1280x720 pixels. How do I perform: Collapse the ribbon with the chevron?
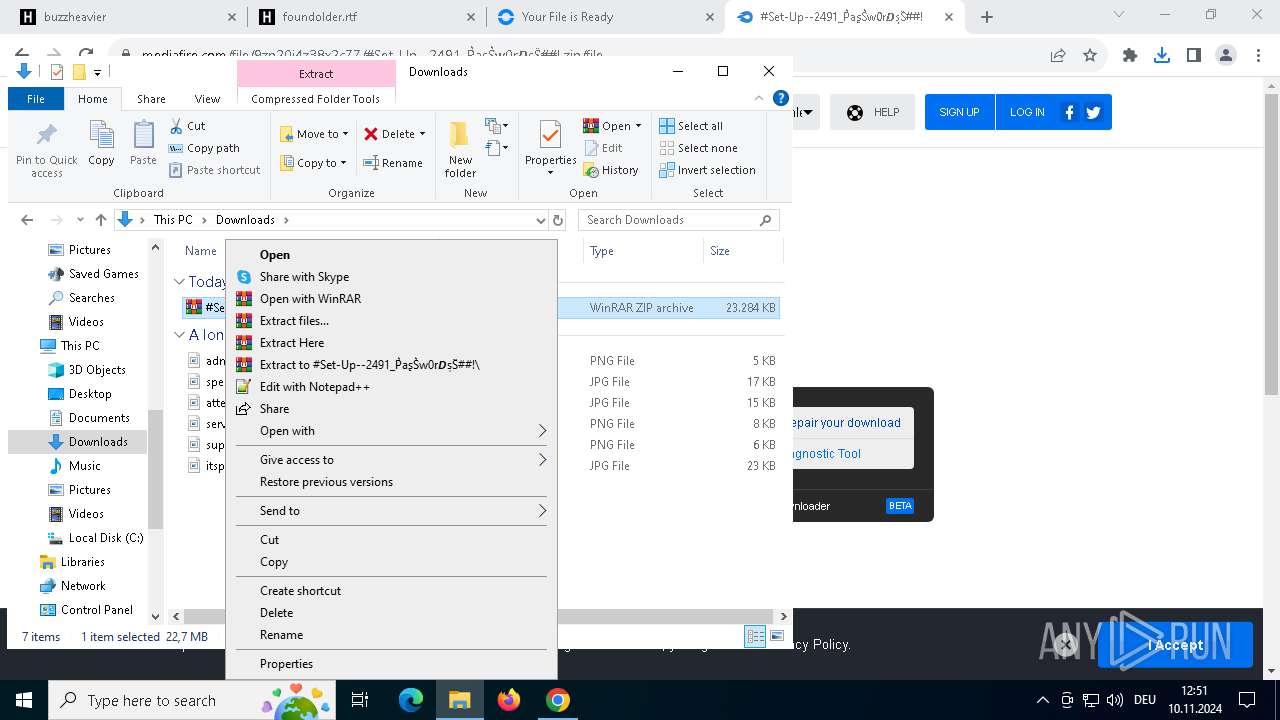[x=759, y=98]
